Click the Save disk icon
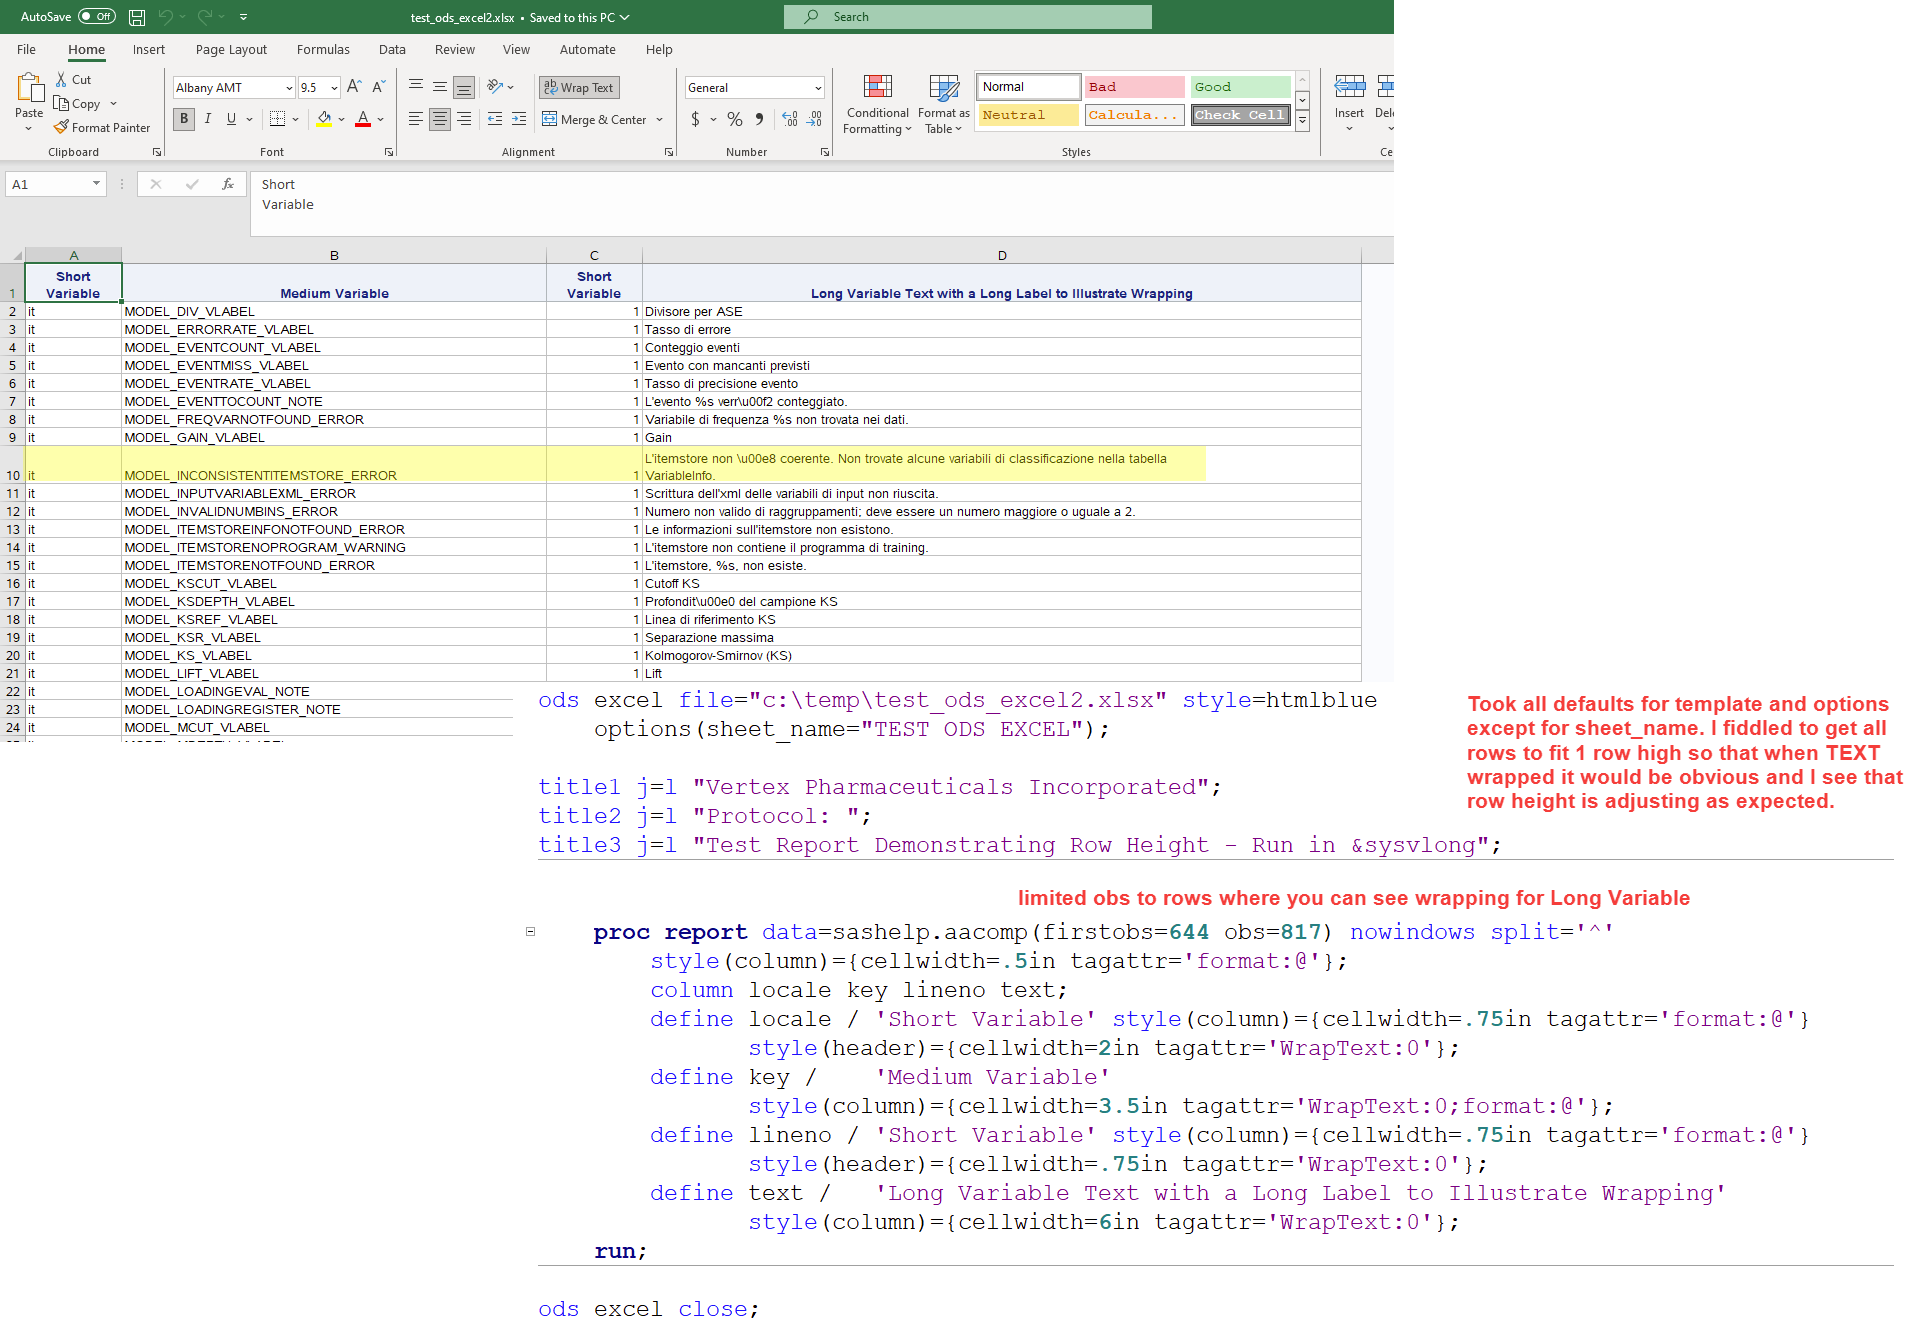1932x1329 pixels. [137, 17]
